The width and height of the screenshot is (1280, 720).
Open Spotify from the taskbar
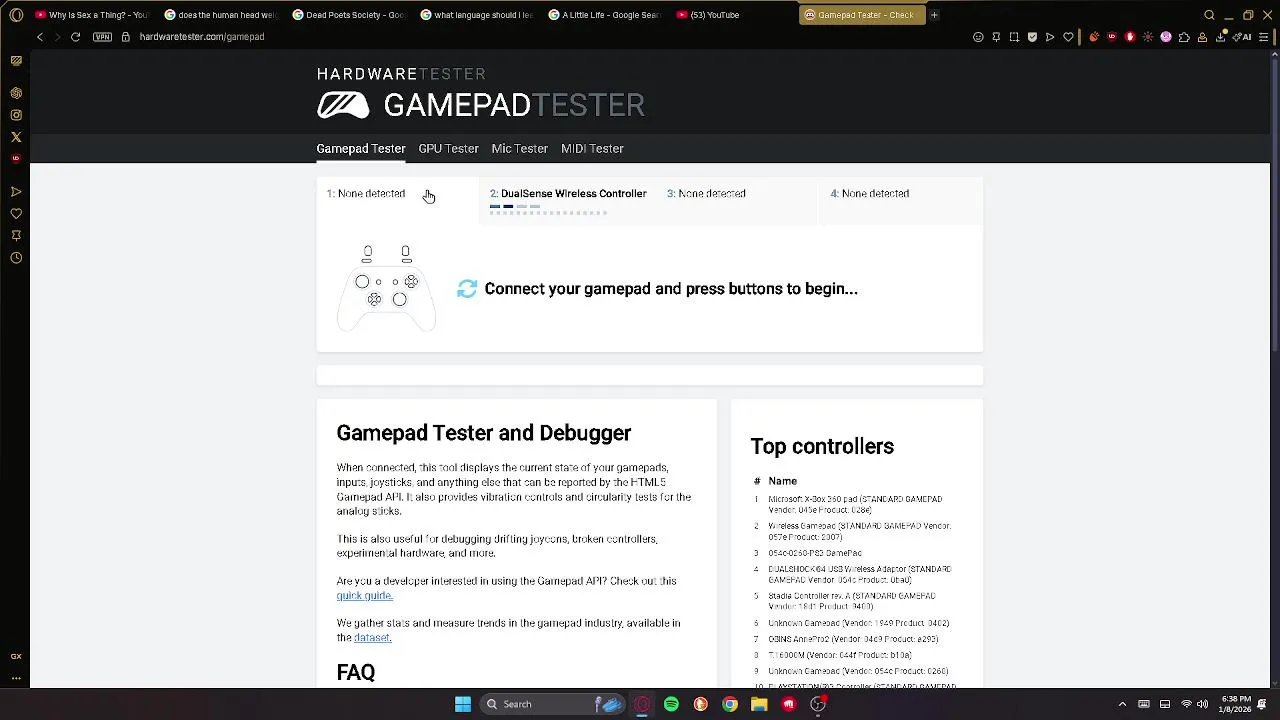[x=671, y=704]
